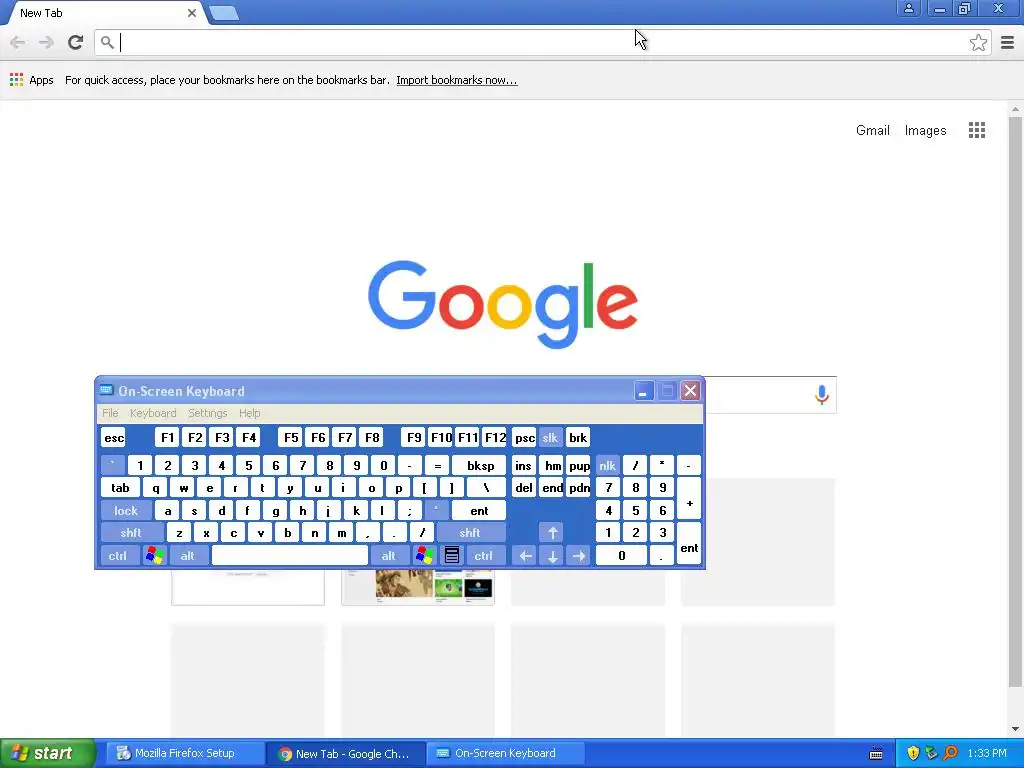This screenshot has height=768, width=1024.
Task: Open a new tab with the new-tab button
Action: (224, 13)
